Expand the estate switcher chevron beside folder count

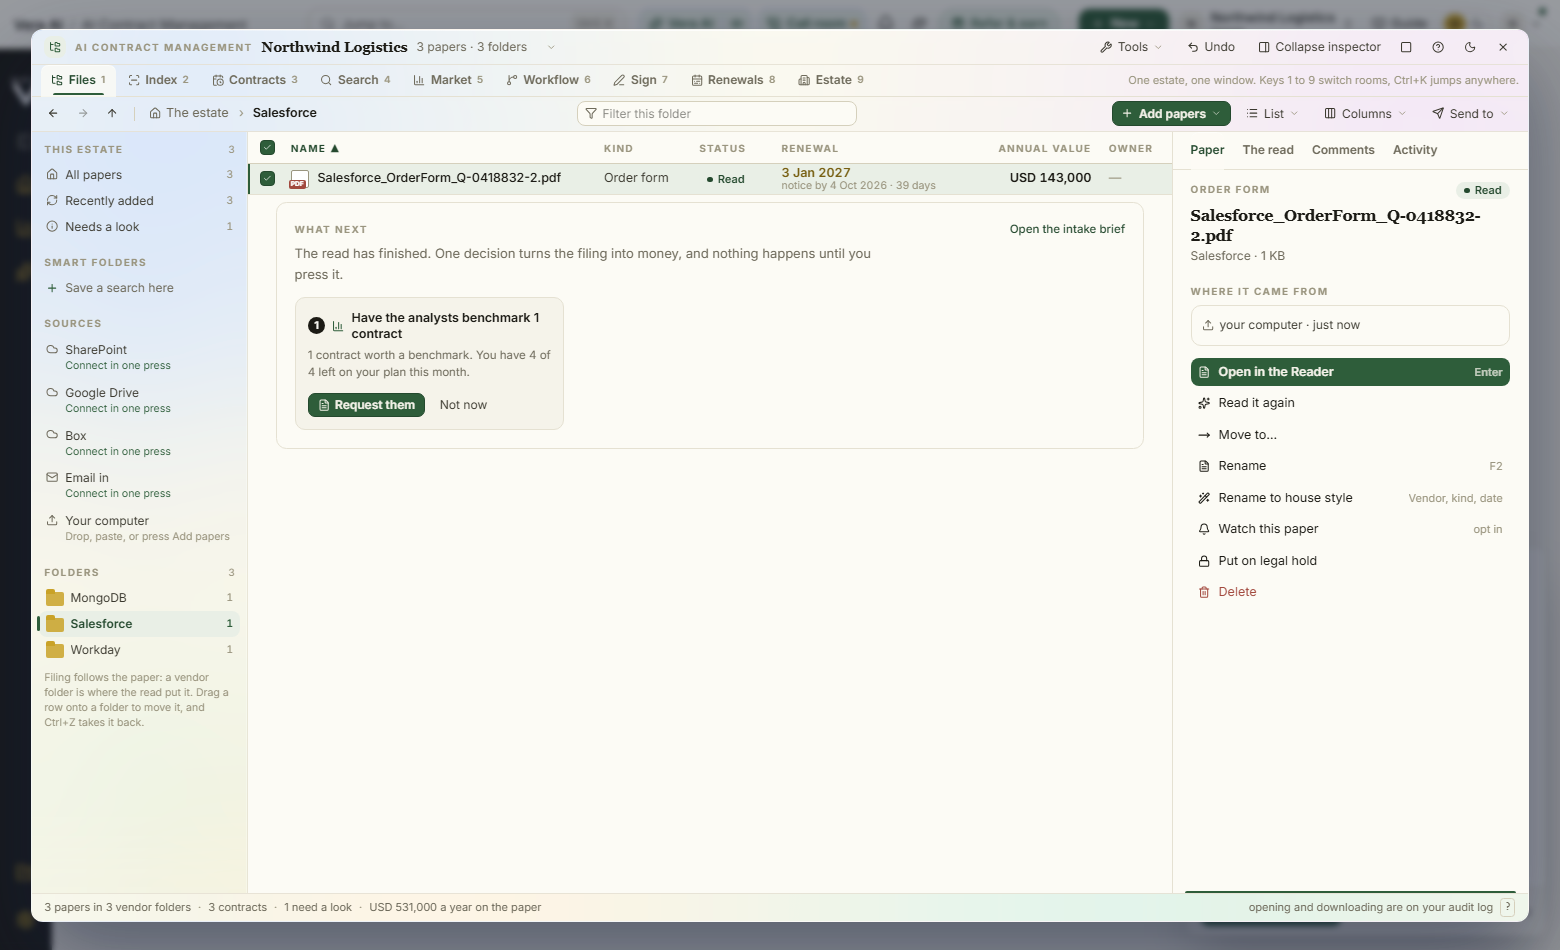coord(551,47)
